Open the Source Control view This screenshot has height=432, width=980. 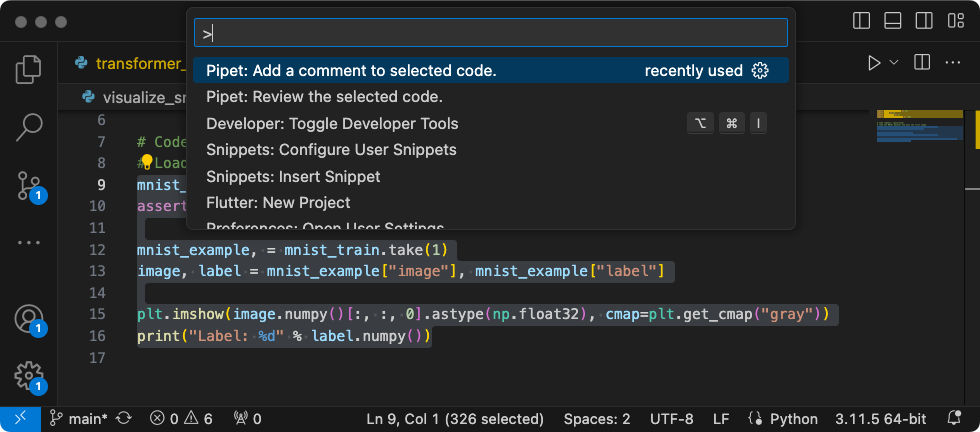(x=29, y=185)
